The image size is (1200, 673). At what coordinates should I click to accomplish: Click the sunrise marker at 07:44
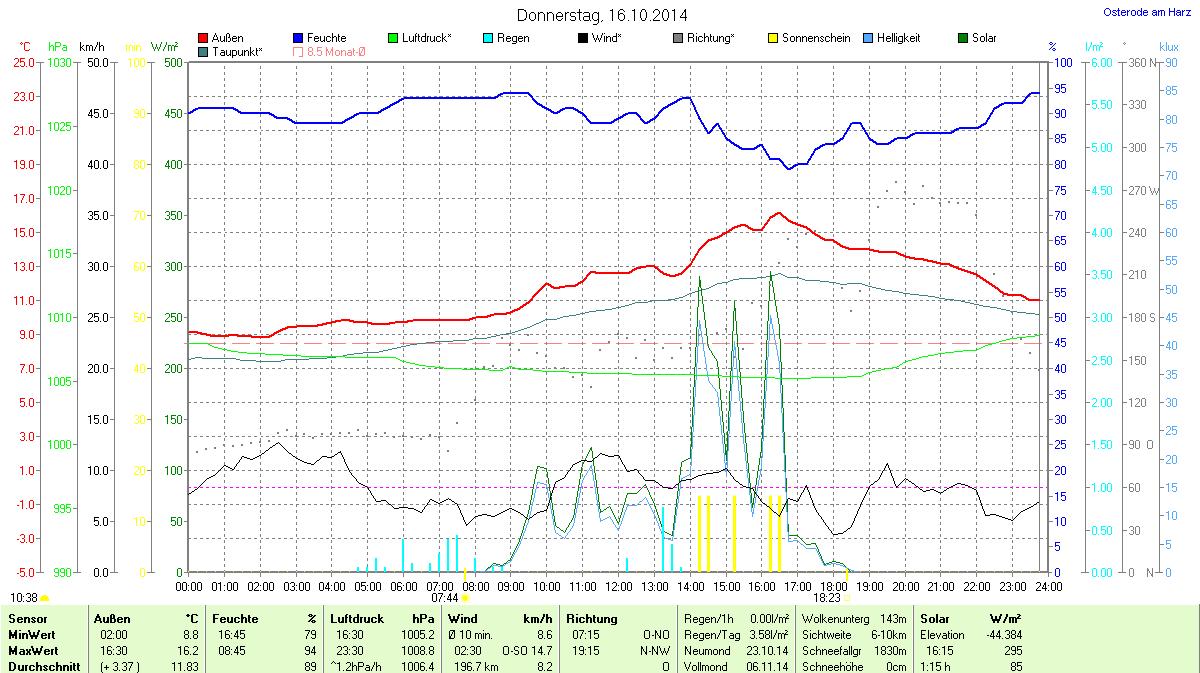[x=465, y=598]
